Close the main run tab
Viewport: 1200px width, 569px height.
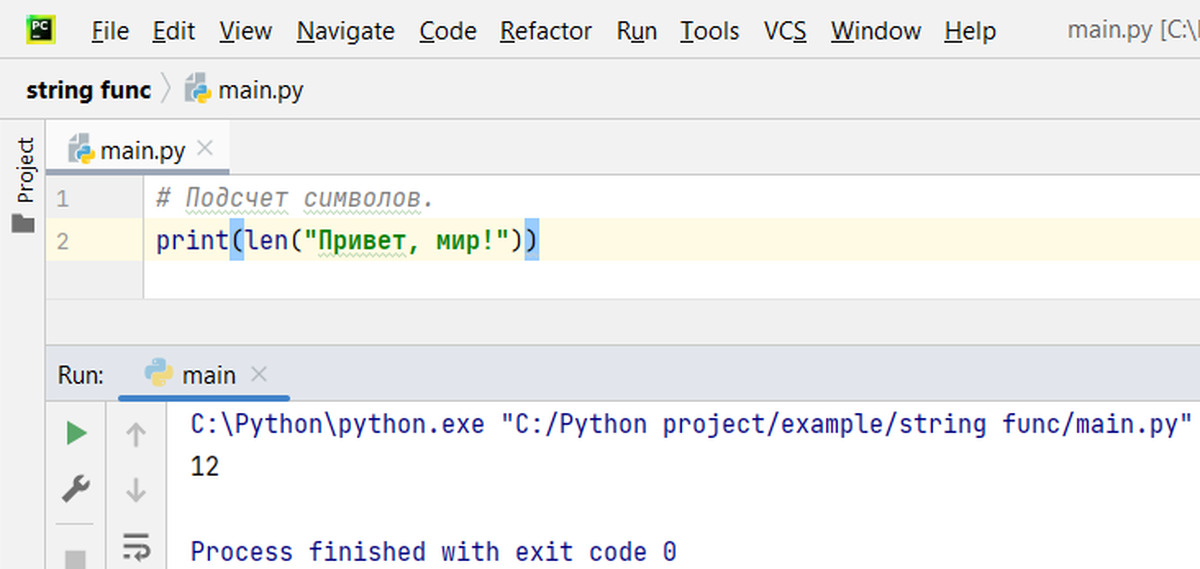[x=259, y=375]
